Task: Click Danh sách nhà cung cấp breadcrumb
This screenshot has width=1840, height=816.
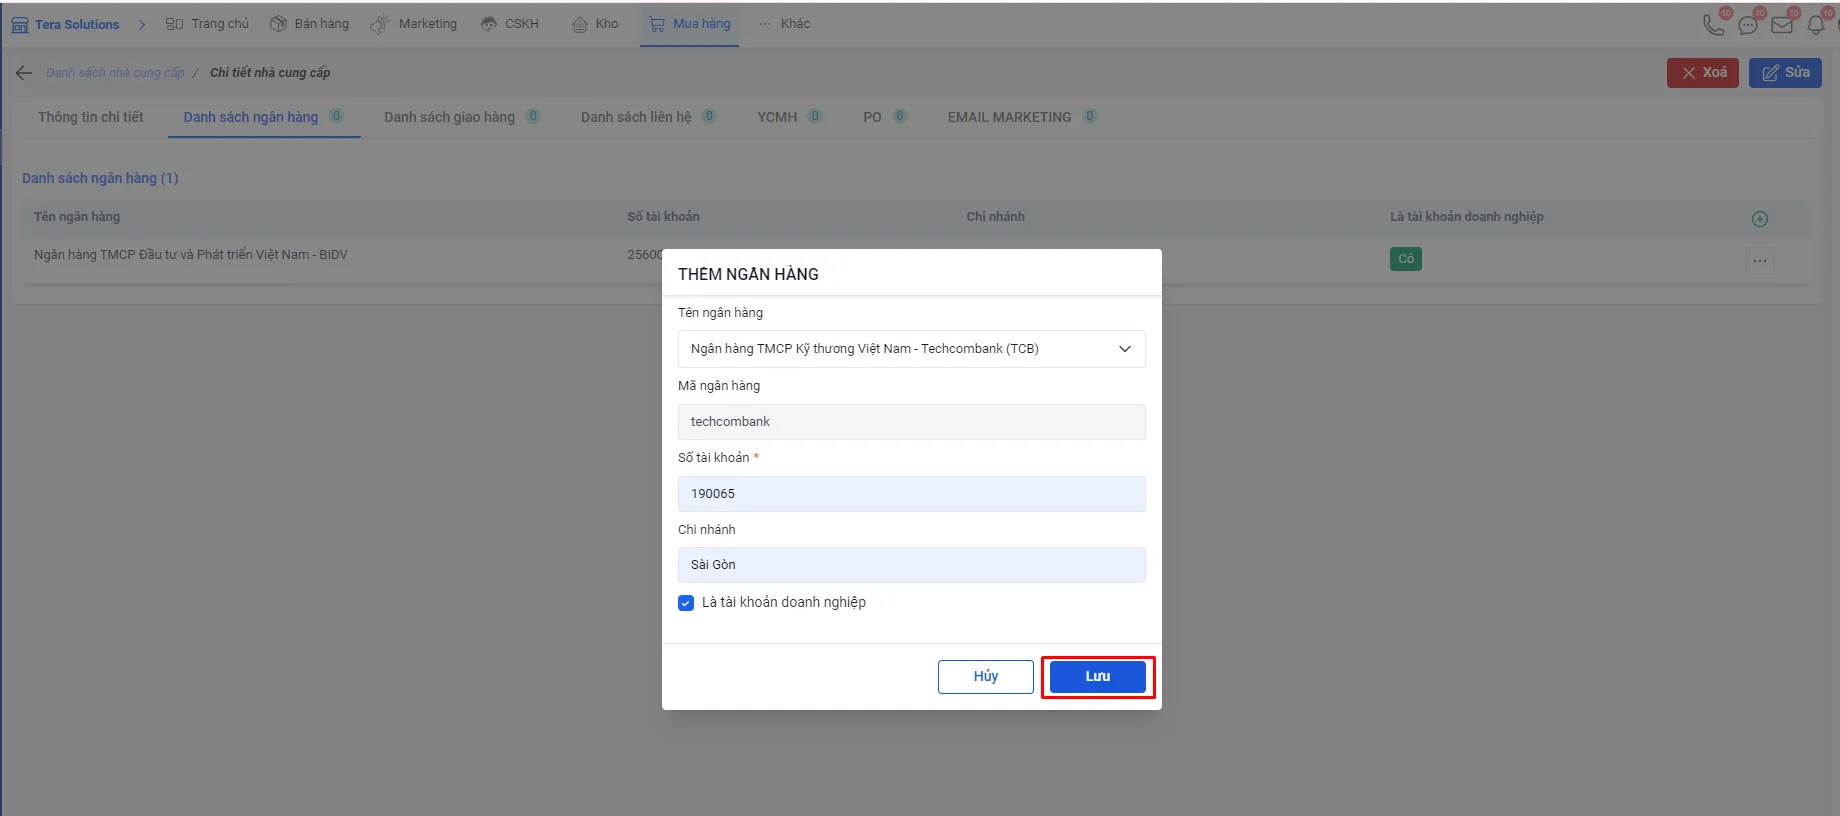Action: coord(115,73)
